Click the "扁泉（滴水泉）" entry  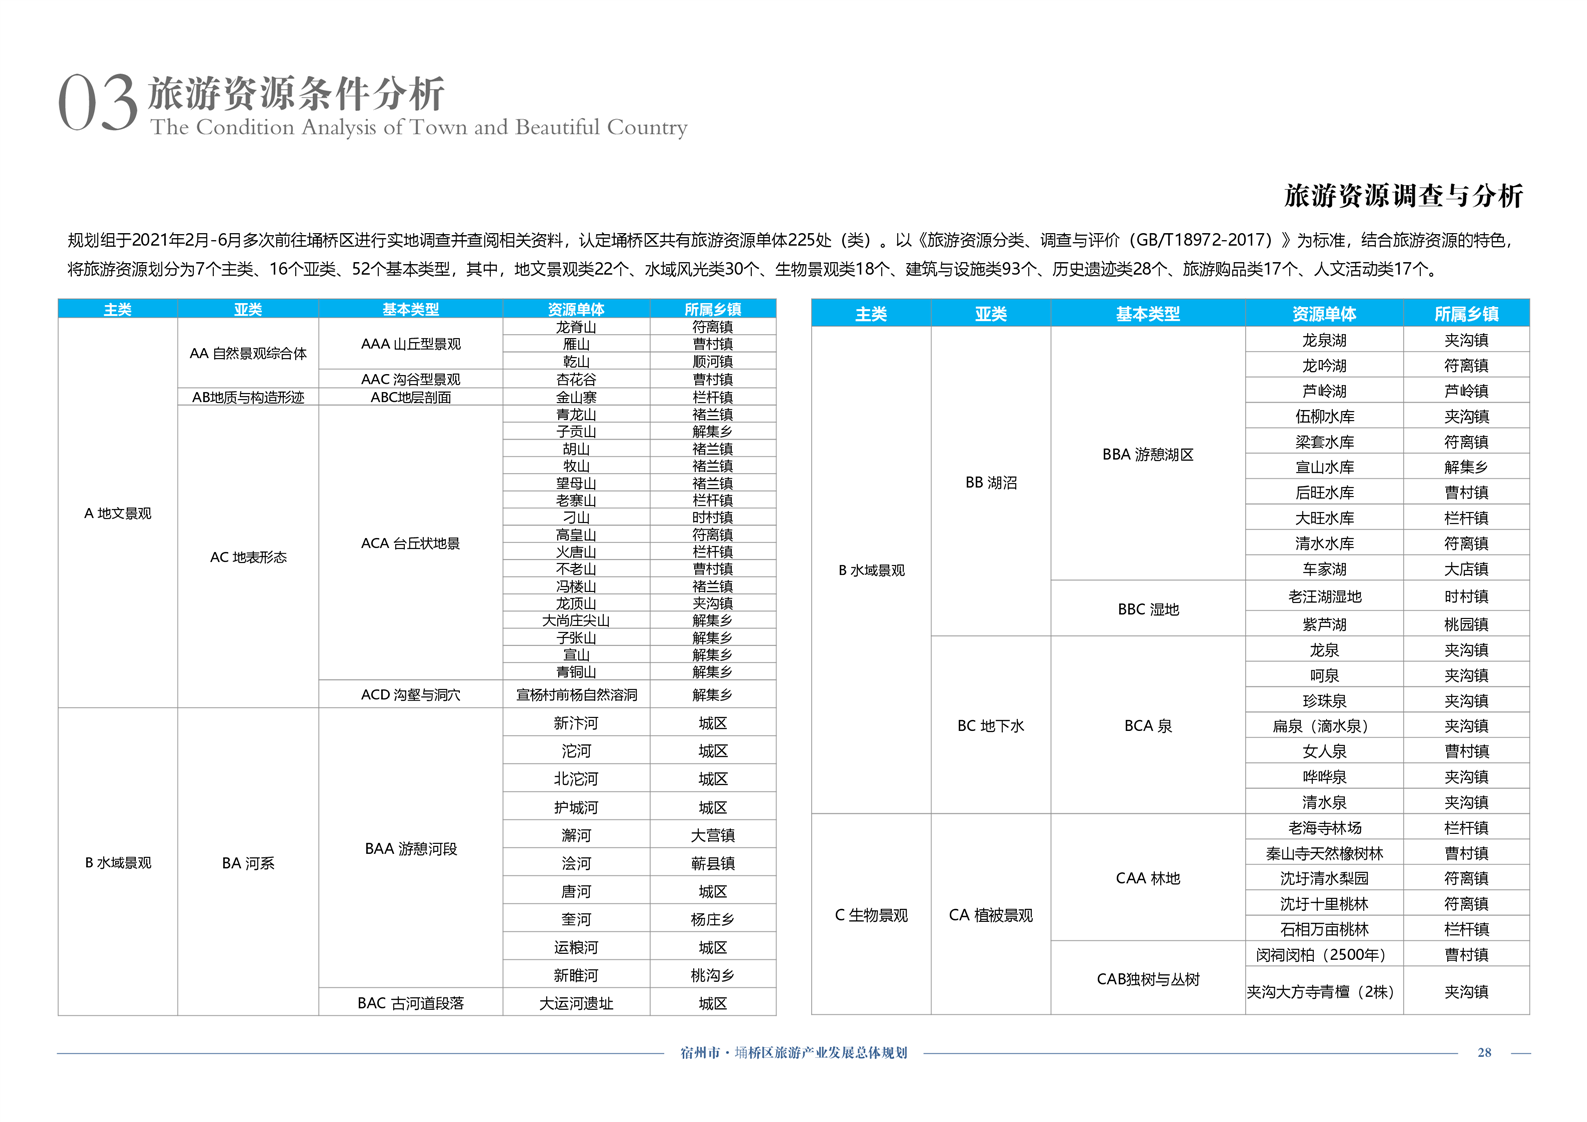[1323, 726]
